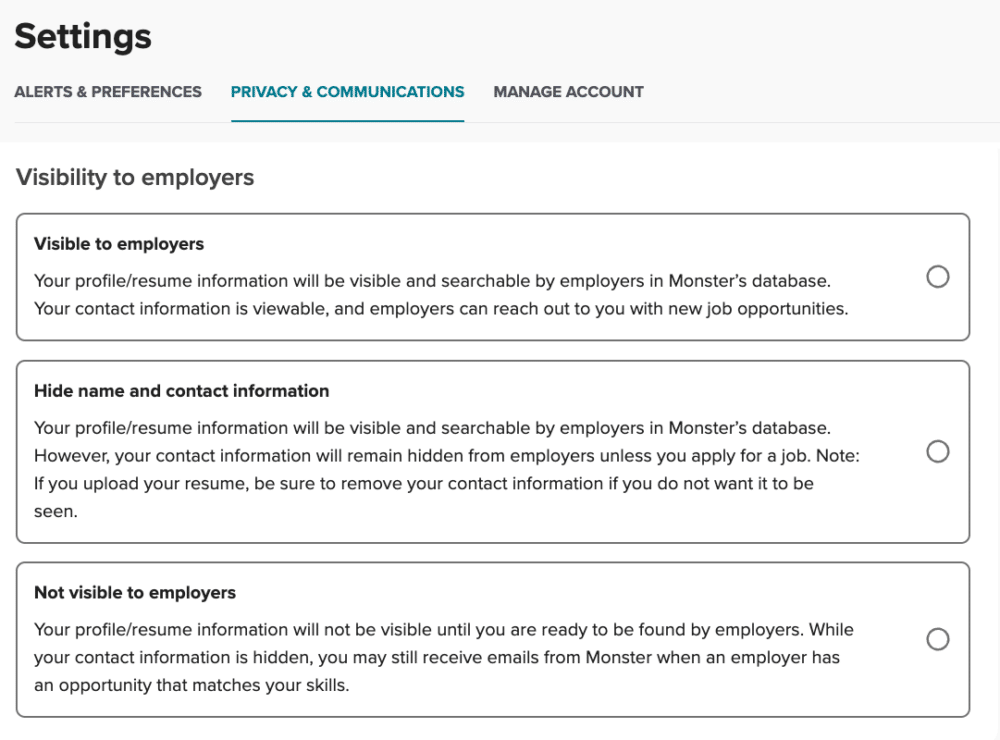The height and width of the screenshot is (740, 1000).
Task: Click the Settings page heading
Action: (x=83, y=36)
